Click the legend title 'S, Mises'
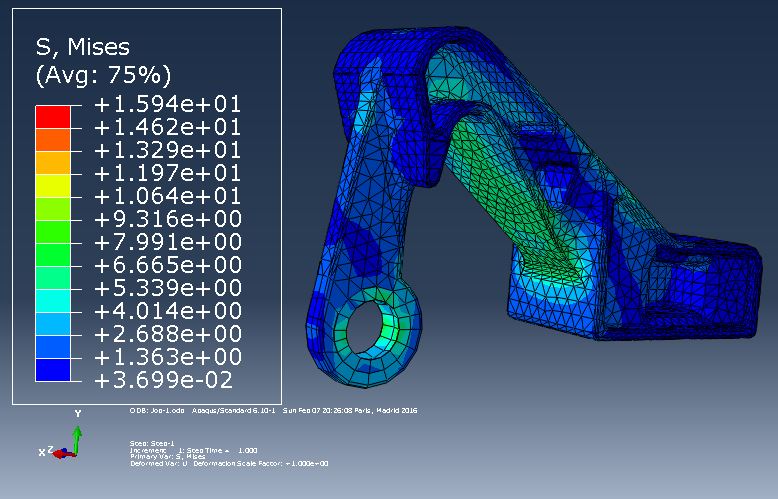The width and height of the screenshot is (778, 499). click(x=82, y=47)
